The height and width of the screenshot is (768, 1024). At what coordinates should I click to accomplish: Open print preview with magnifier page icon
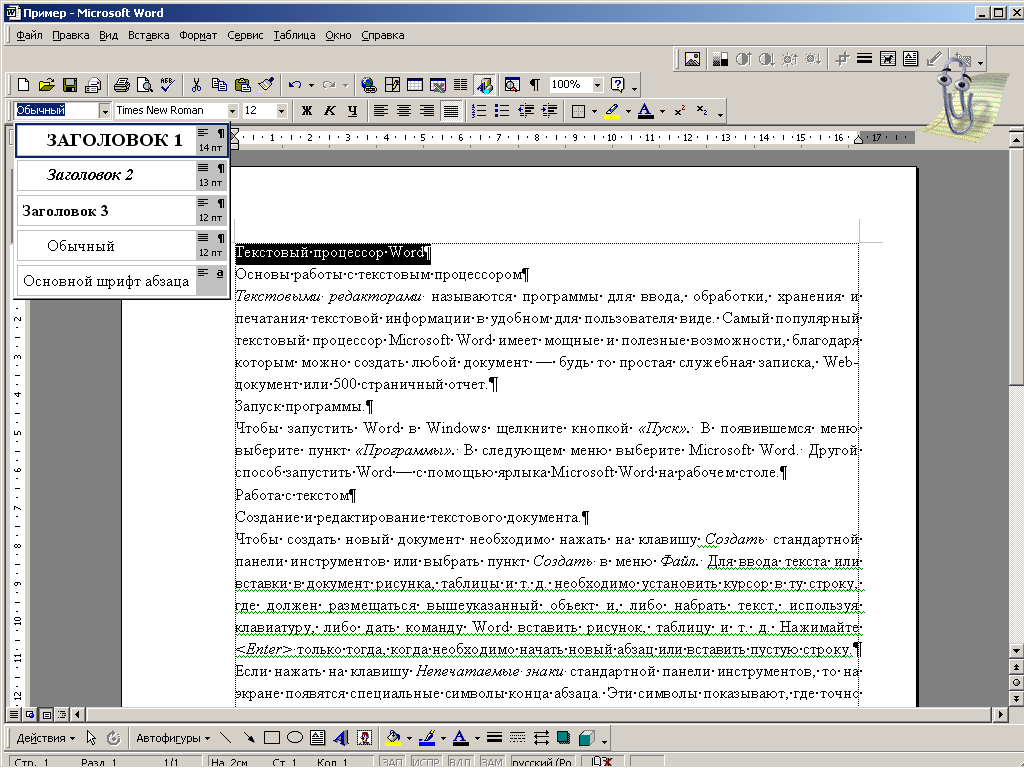point(144,85)
